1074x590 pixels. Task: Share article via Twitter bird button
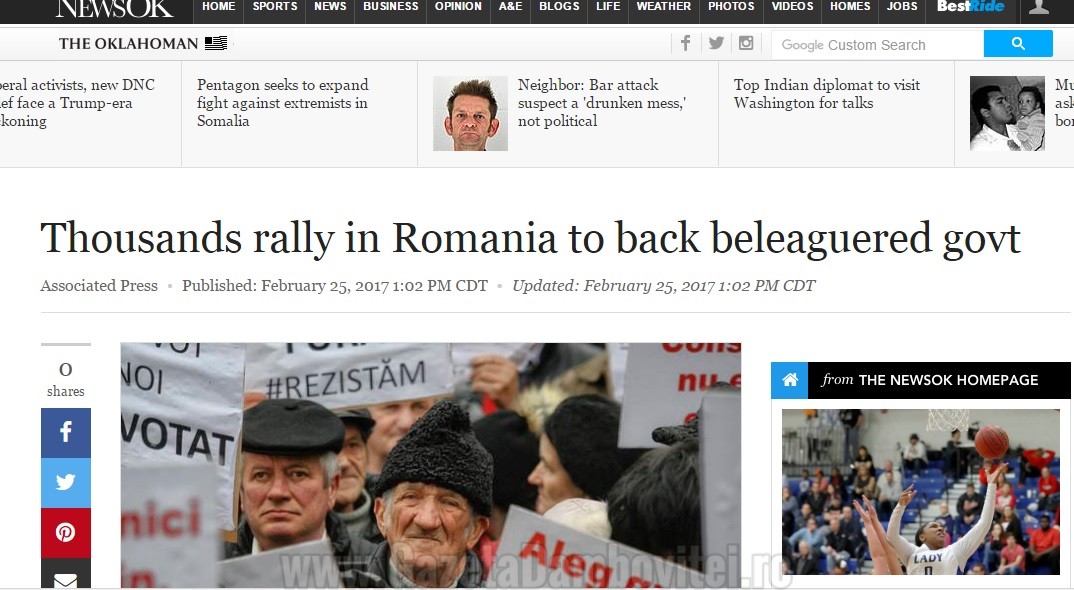[x=66, y=482]
